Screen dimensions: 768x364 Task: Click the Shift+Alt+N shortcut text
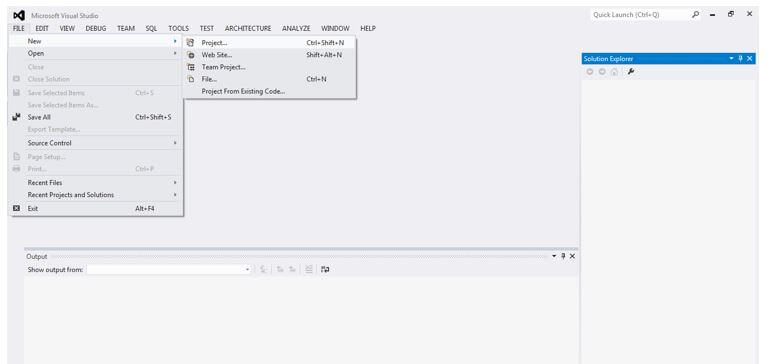click(x=324, y=55)
